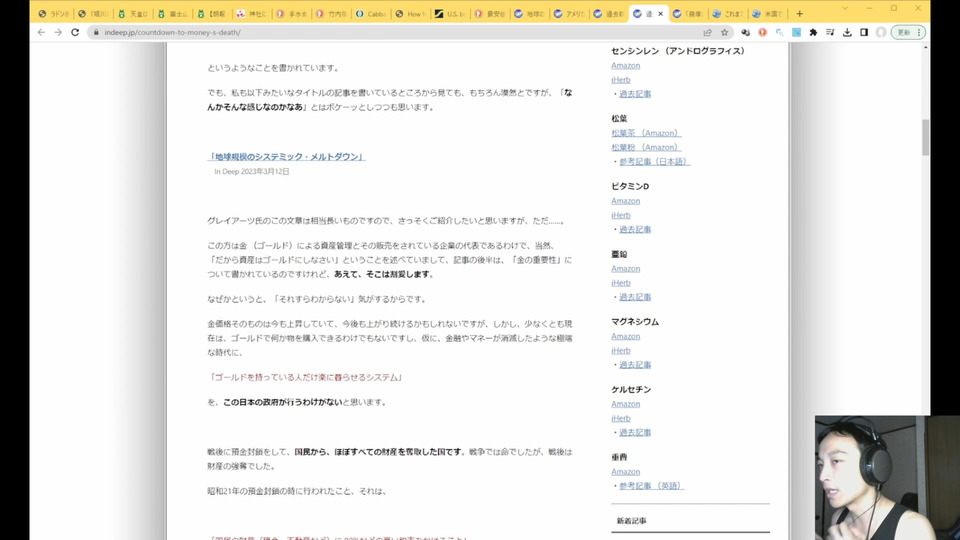This screenshot has width=960, height=540.
Task: Close the active tab
Action: point(660,13)
